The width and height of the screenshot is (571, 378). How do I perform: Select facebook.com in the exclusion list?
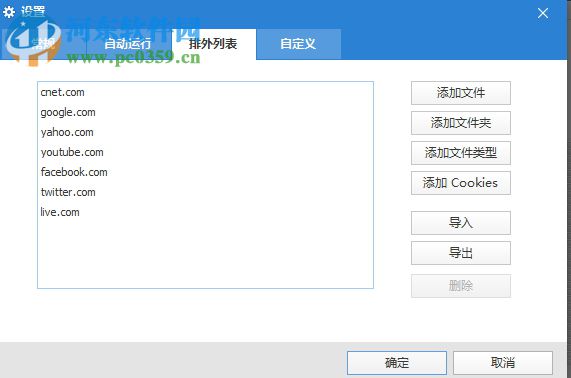205,172
